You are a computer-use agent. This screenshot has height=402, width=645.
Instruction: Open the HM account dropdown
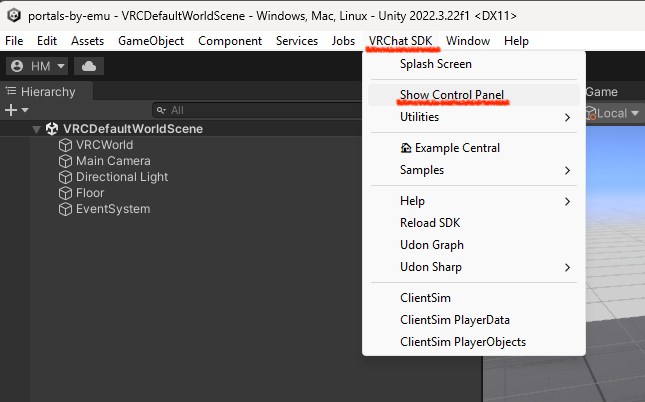[x=36, y=66]
